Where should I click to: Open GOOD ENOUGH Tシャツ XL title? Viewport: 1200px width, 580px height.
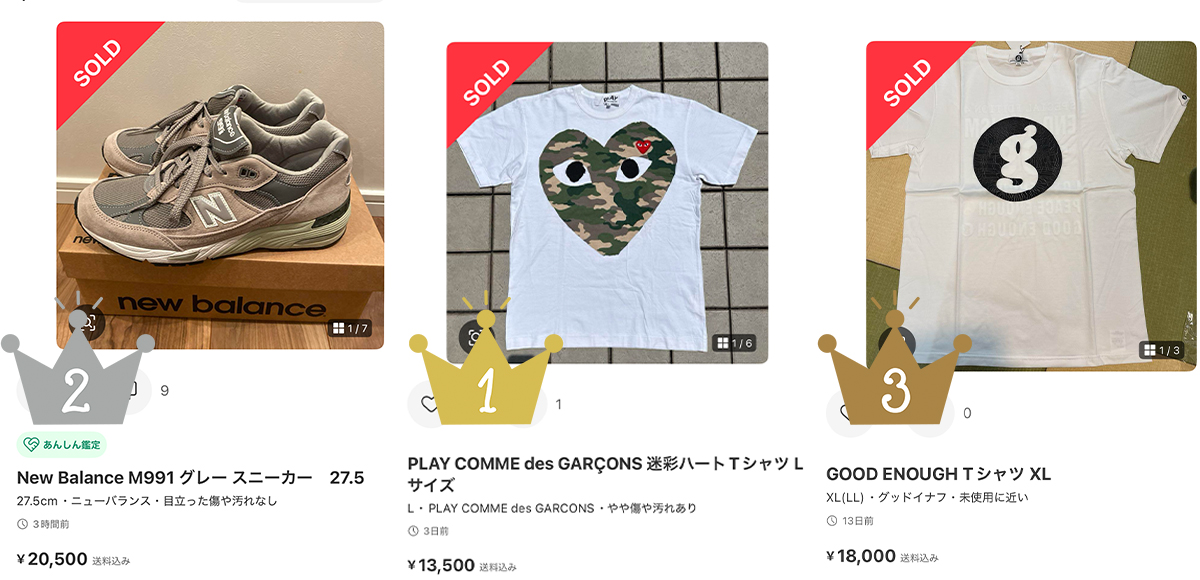(x=939, y=474)
